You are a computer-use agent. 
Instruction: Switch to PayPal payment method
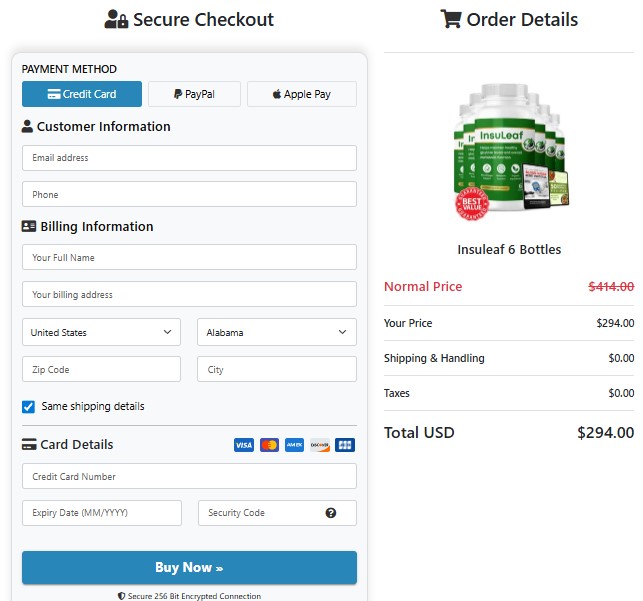click(x=194, y=94)
